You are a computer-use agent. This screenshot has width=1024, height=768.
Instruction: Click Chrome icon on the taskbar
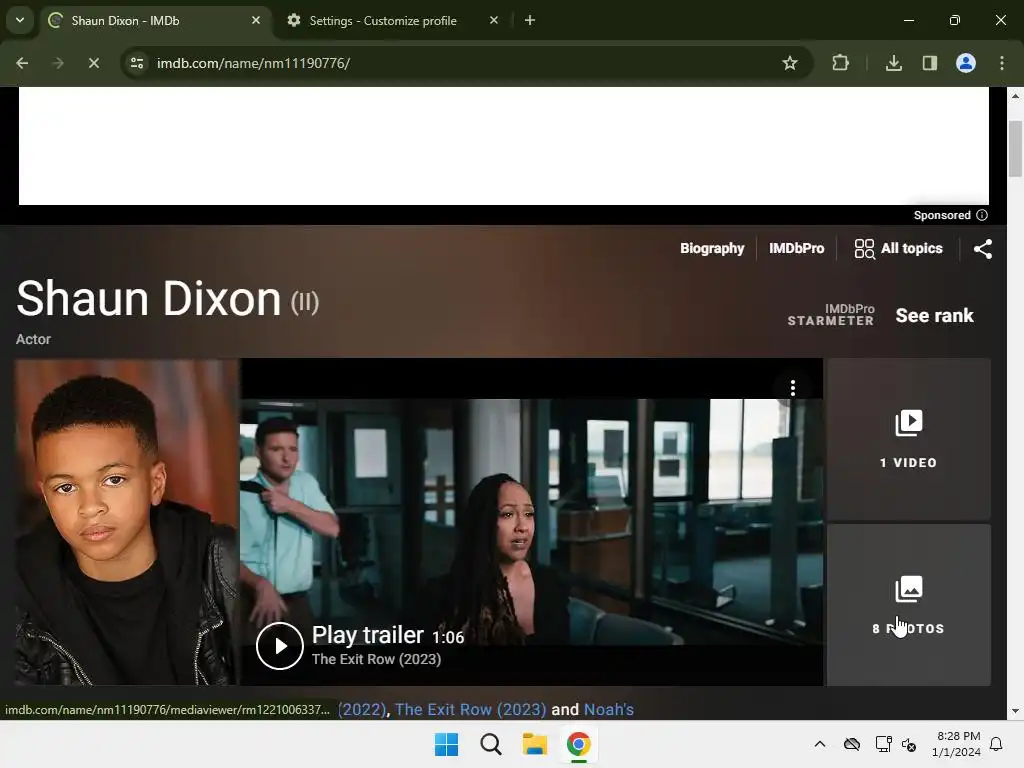(578, 744)
